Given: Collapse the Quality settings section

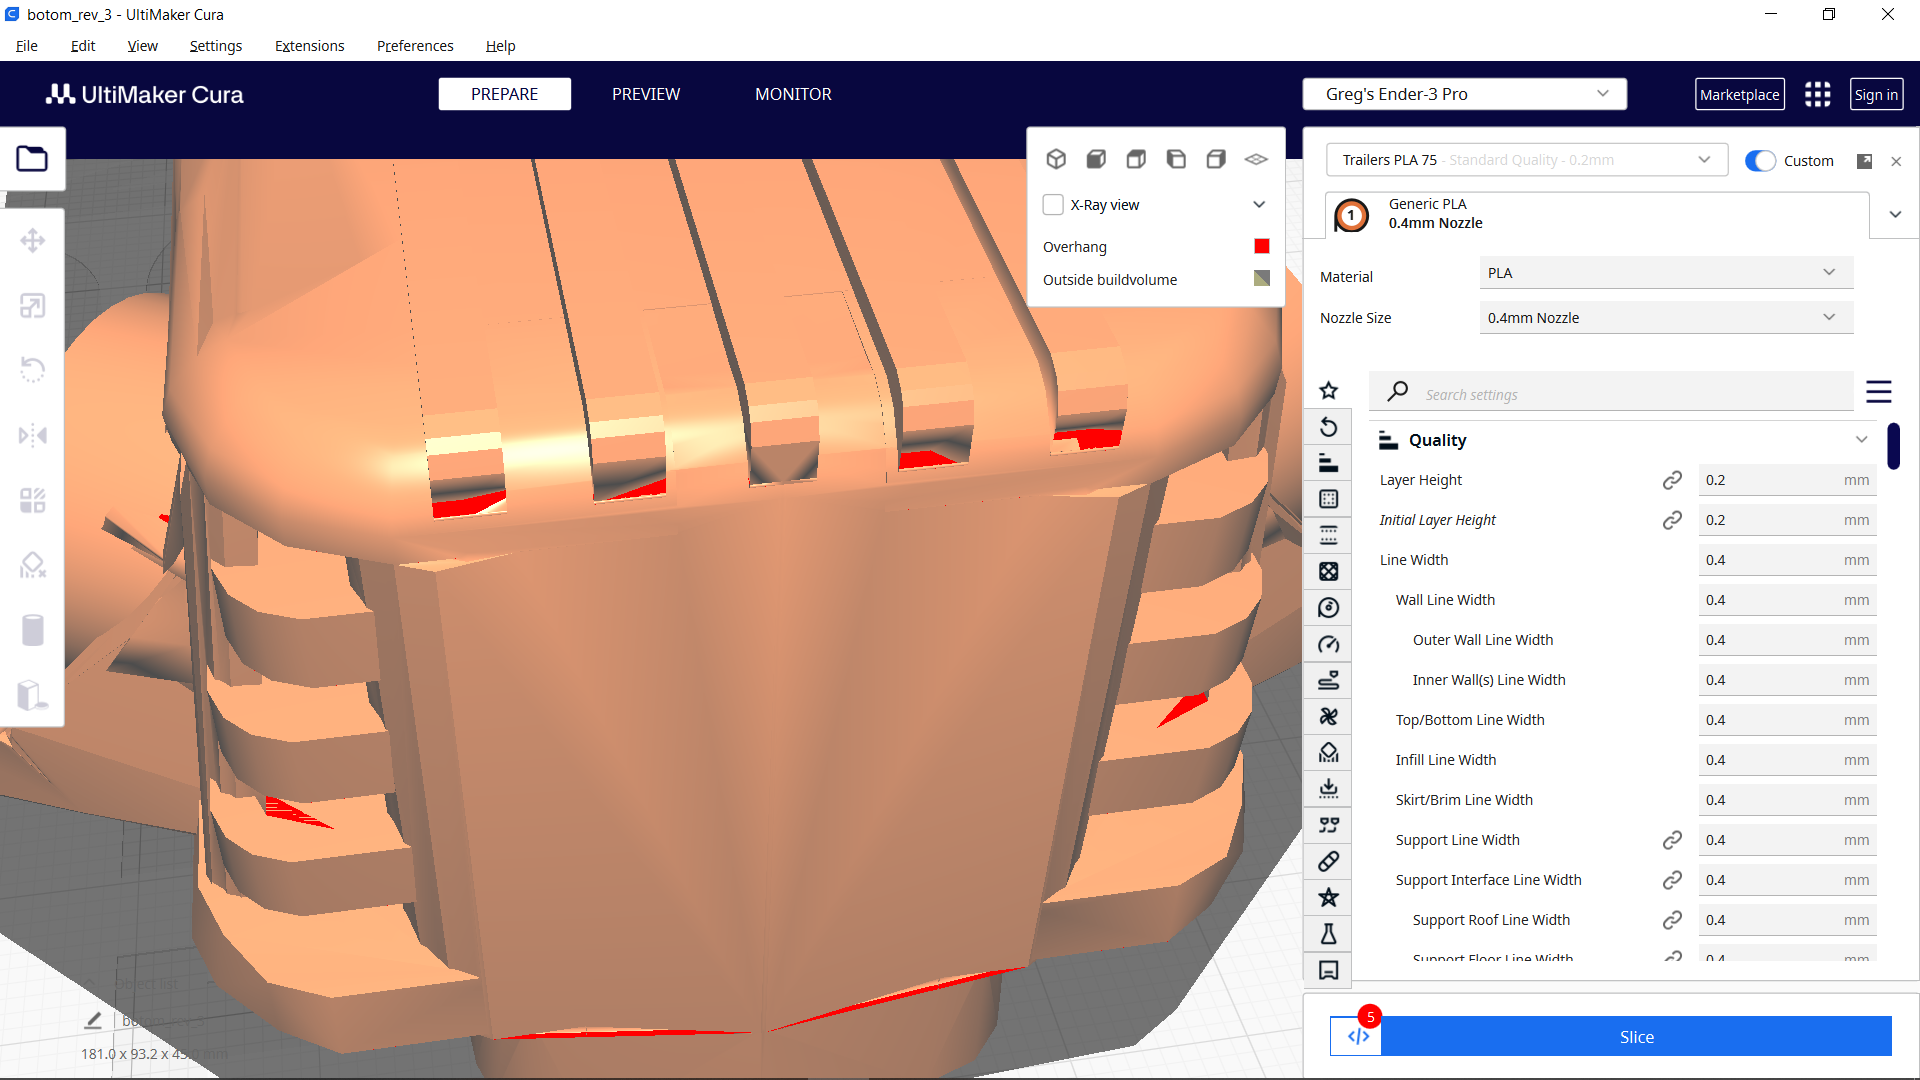Looking at the screenshot, I should coord(1862,439).
